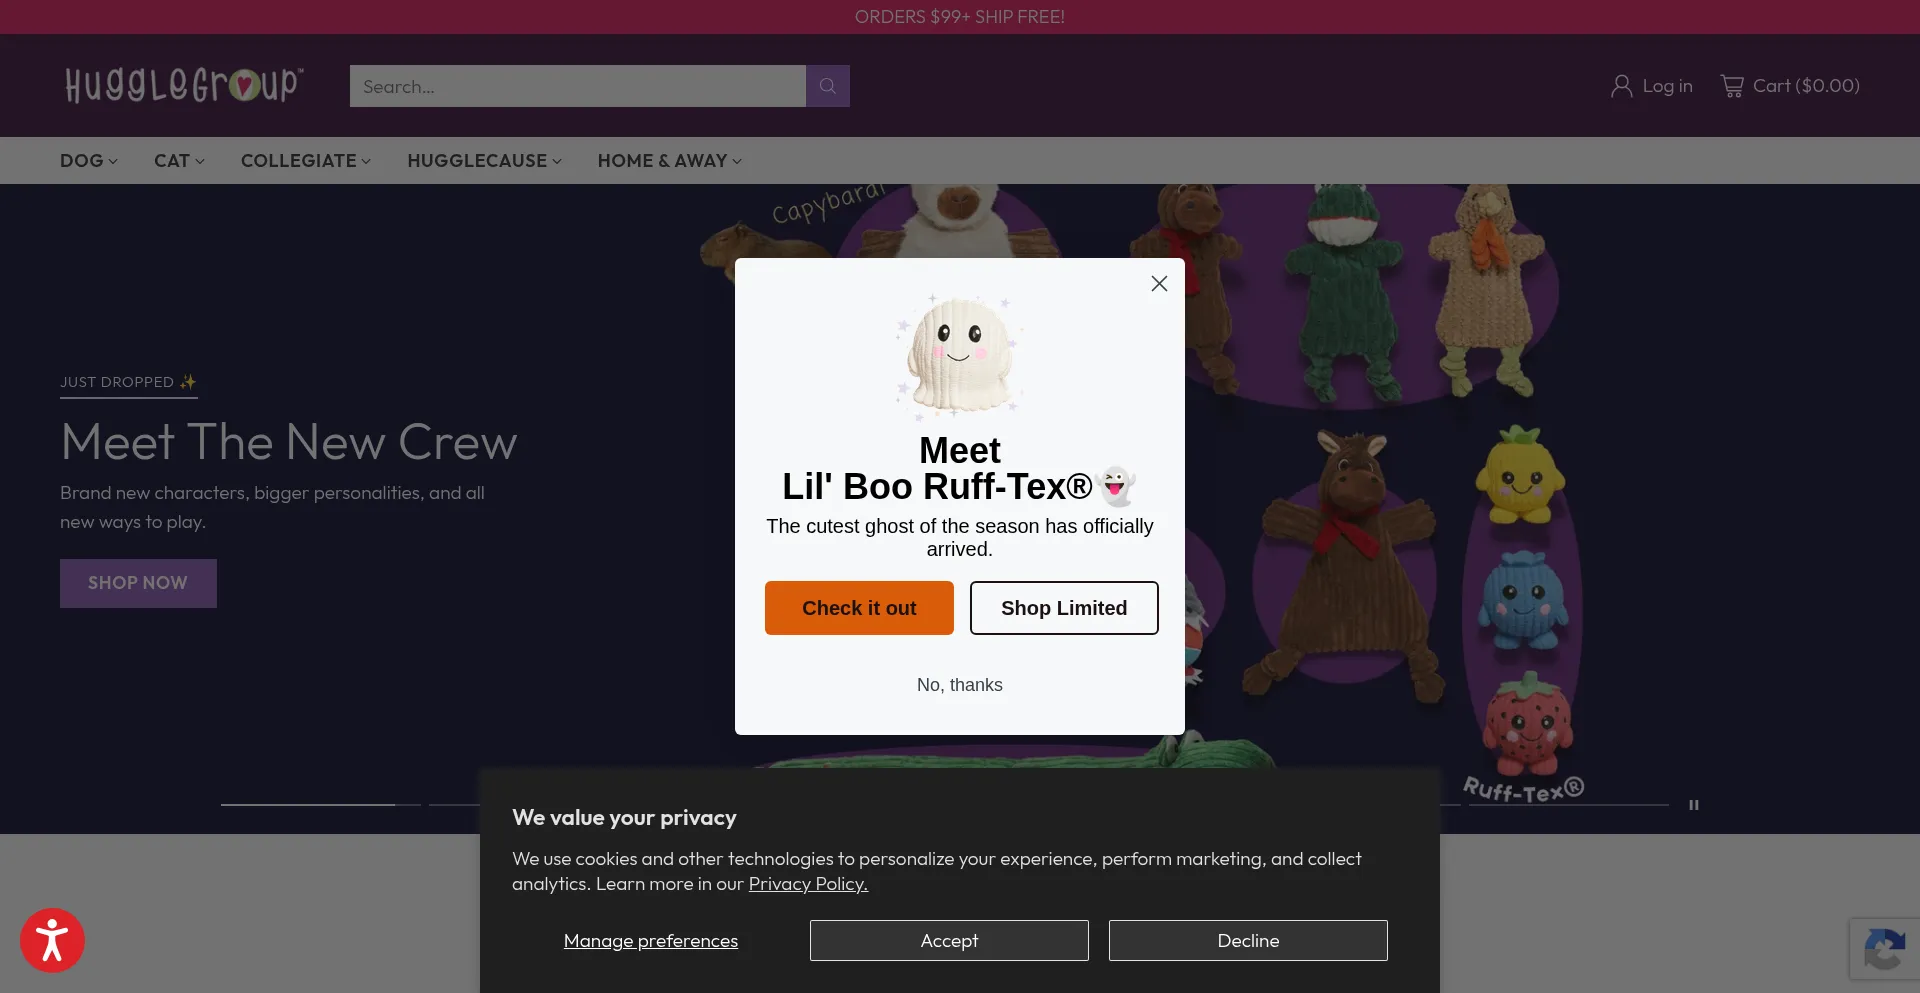Expand the COLLEGIATE menu

(x=306, y=161)
